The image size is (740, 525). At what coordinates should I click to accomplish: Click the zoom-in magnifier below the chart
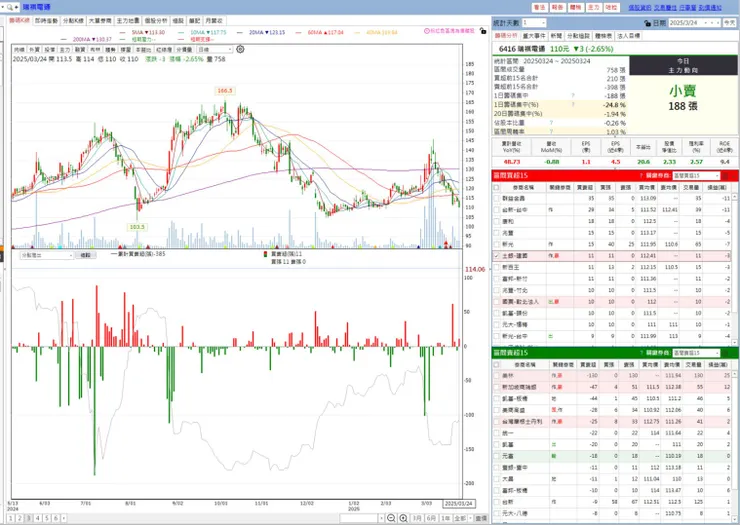pos(404,518)
